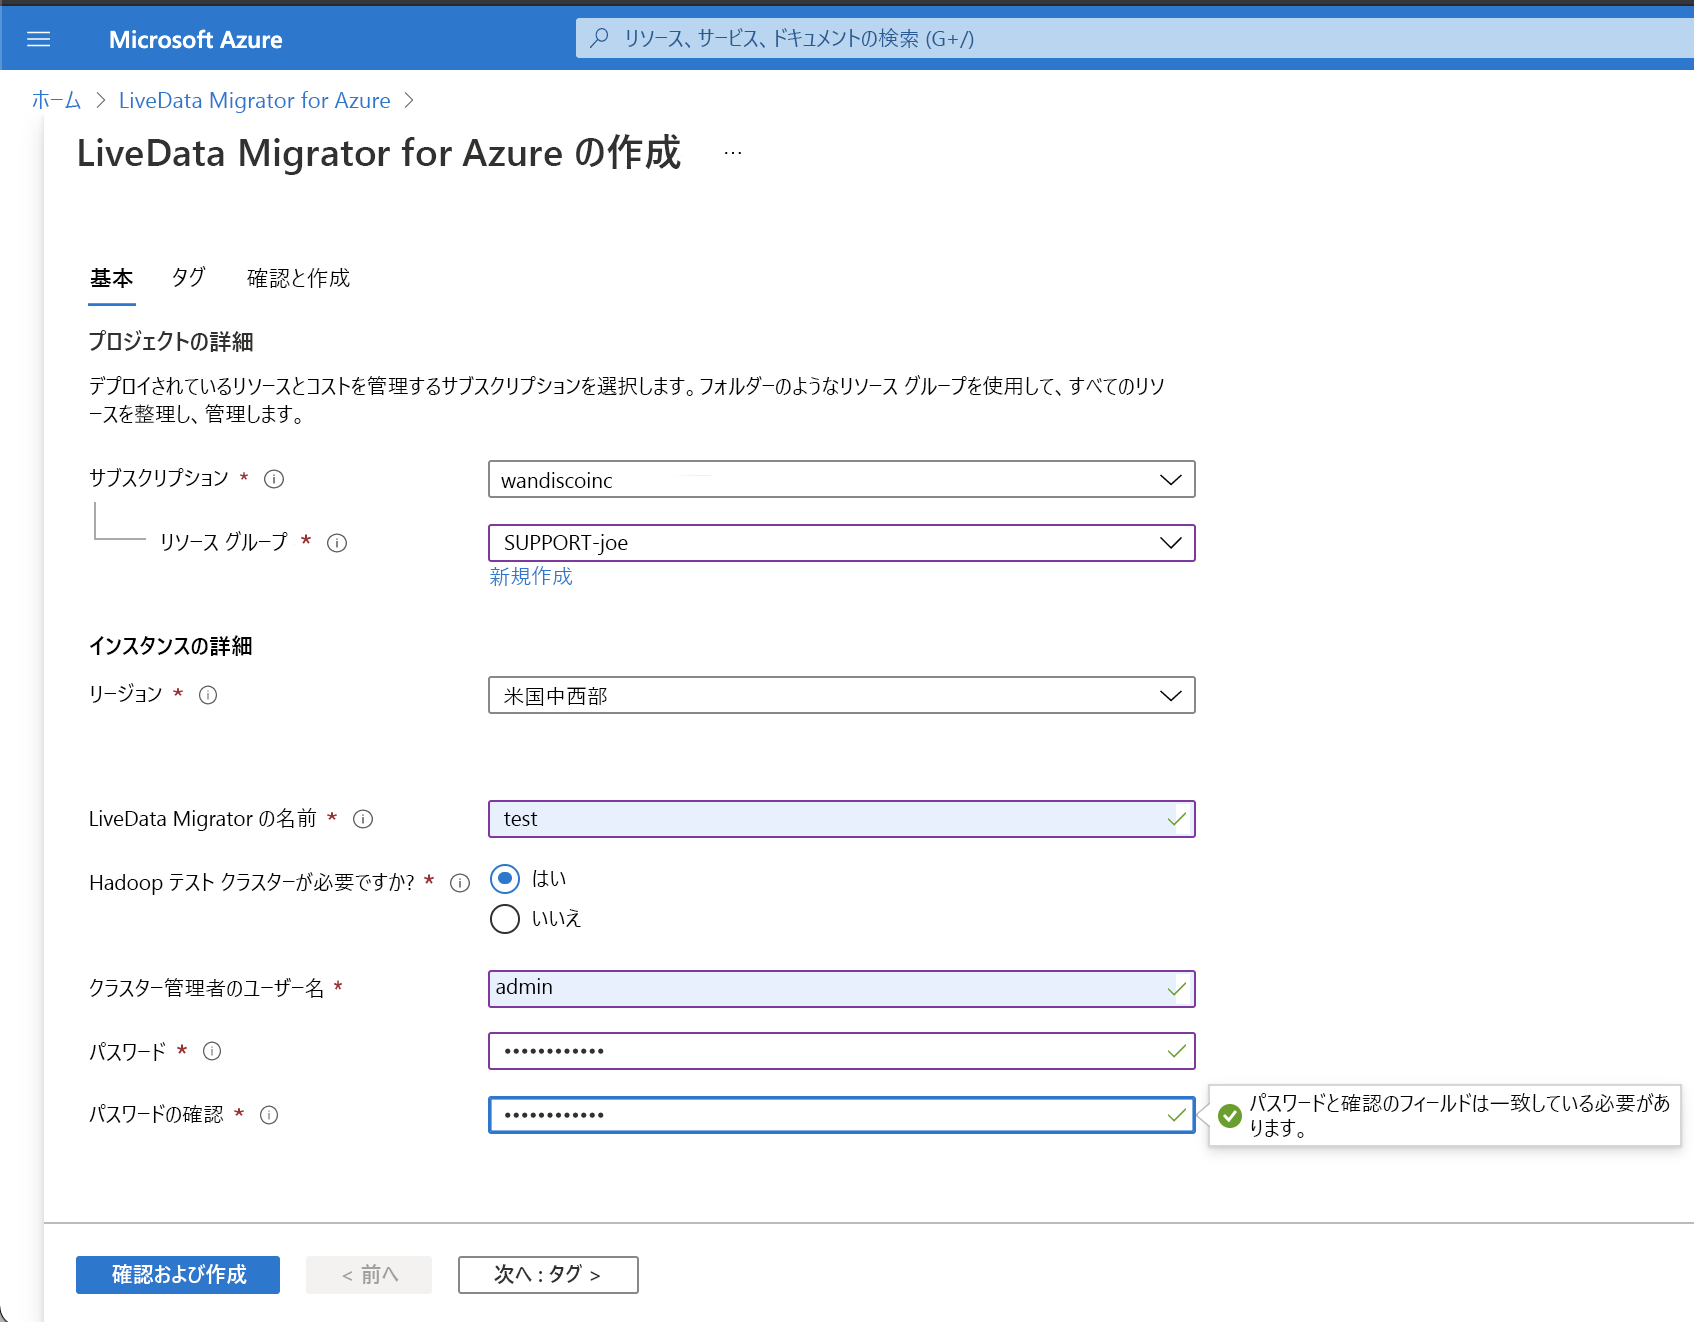Screen dimensions: 1694x1322
Task: Open リソース グループ dropdown SUPPORT-joe
Action: coord(842,543)
